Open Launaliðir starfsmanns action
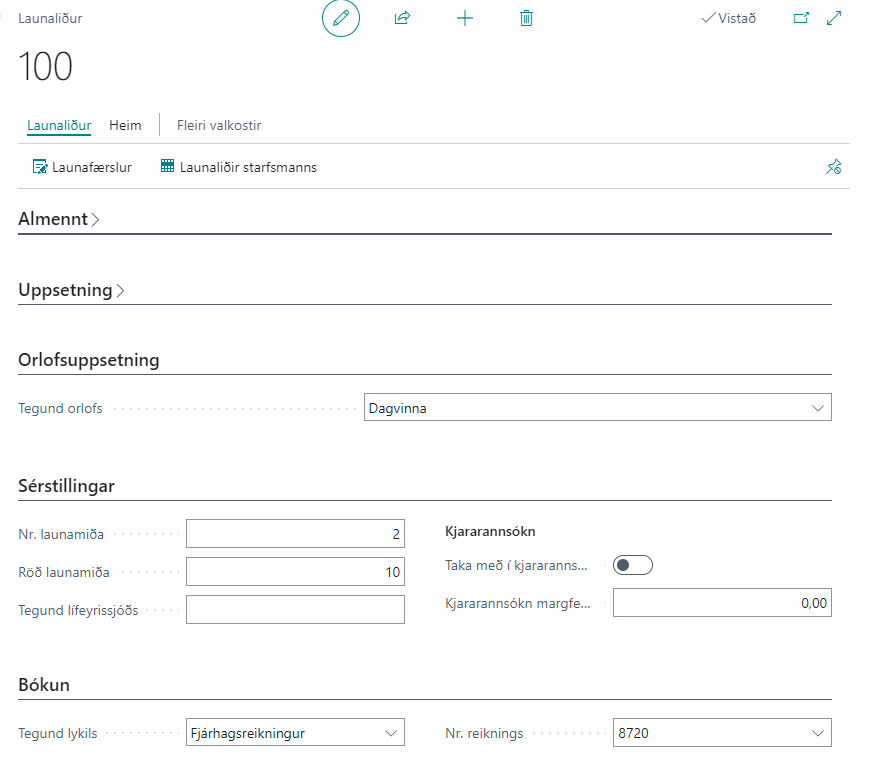 238,167
